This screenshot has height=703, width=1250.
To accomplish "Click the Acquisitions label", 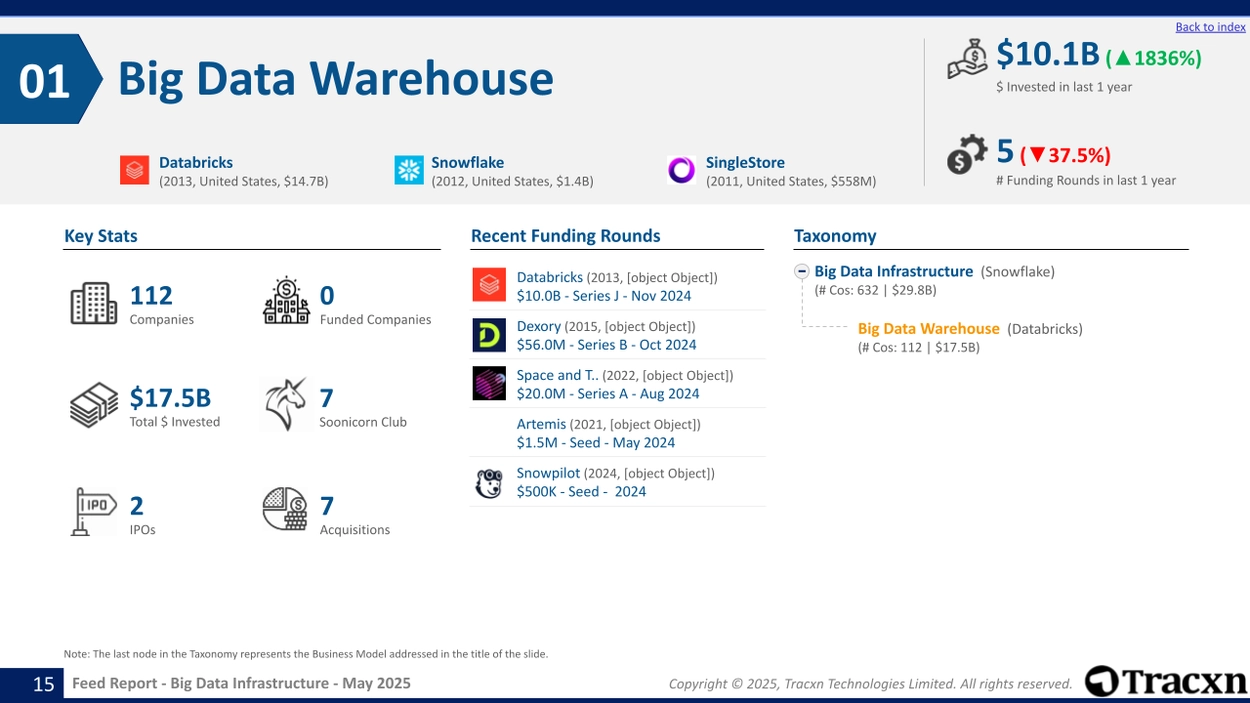I will click(x=355, y=530).
